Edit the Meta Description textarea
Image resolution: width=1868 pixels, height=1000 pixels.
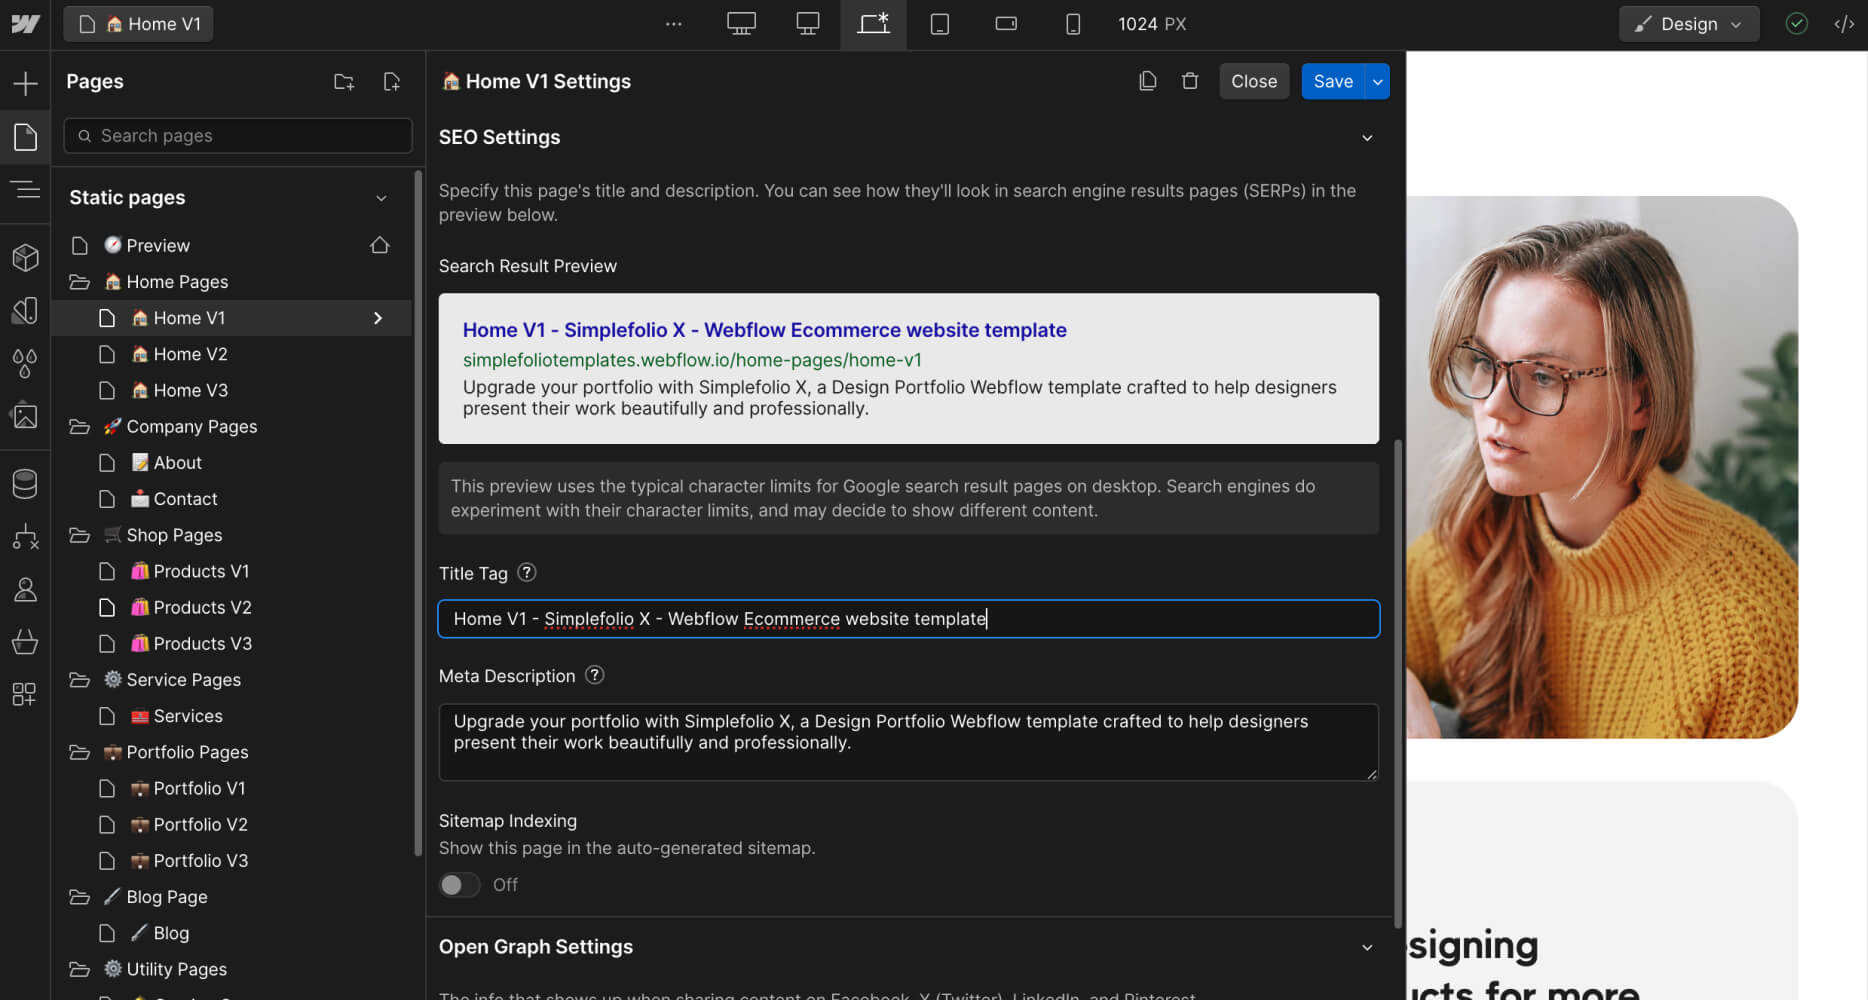[x=909, y=742]
